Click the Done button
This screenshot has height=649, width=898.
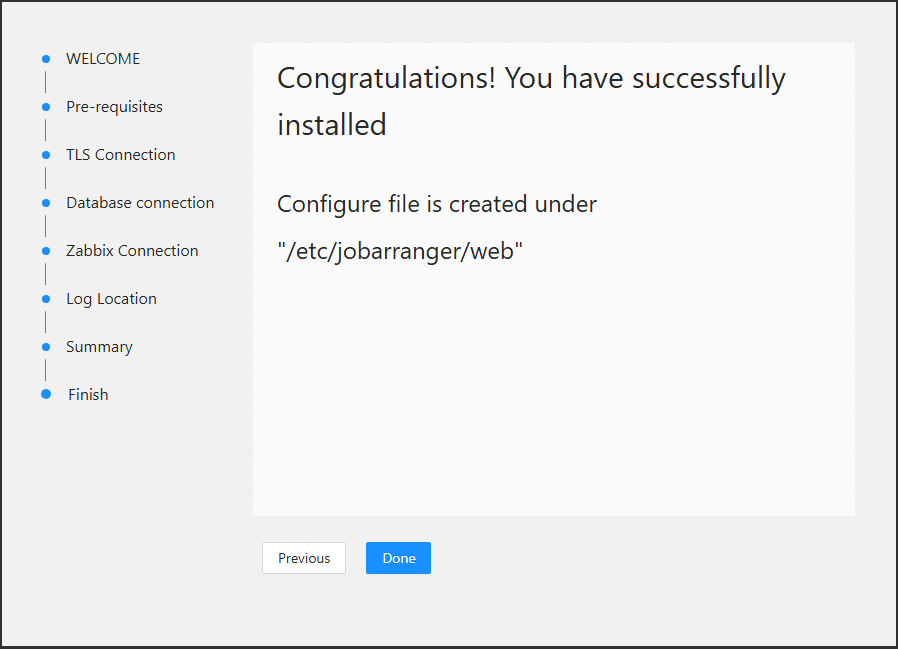point(398,558)
